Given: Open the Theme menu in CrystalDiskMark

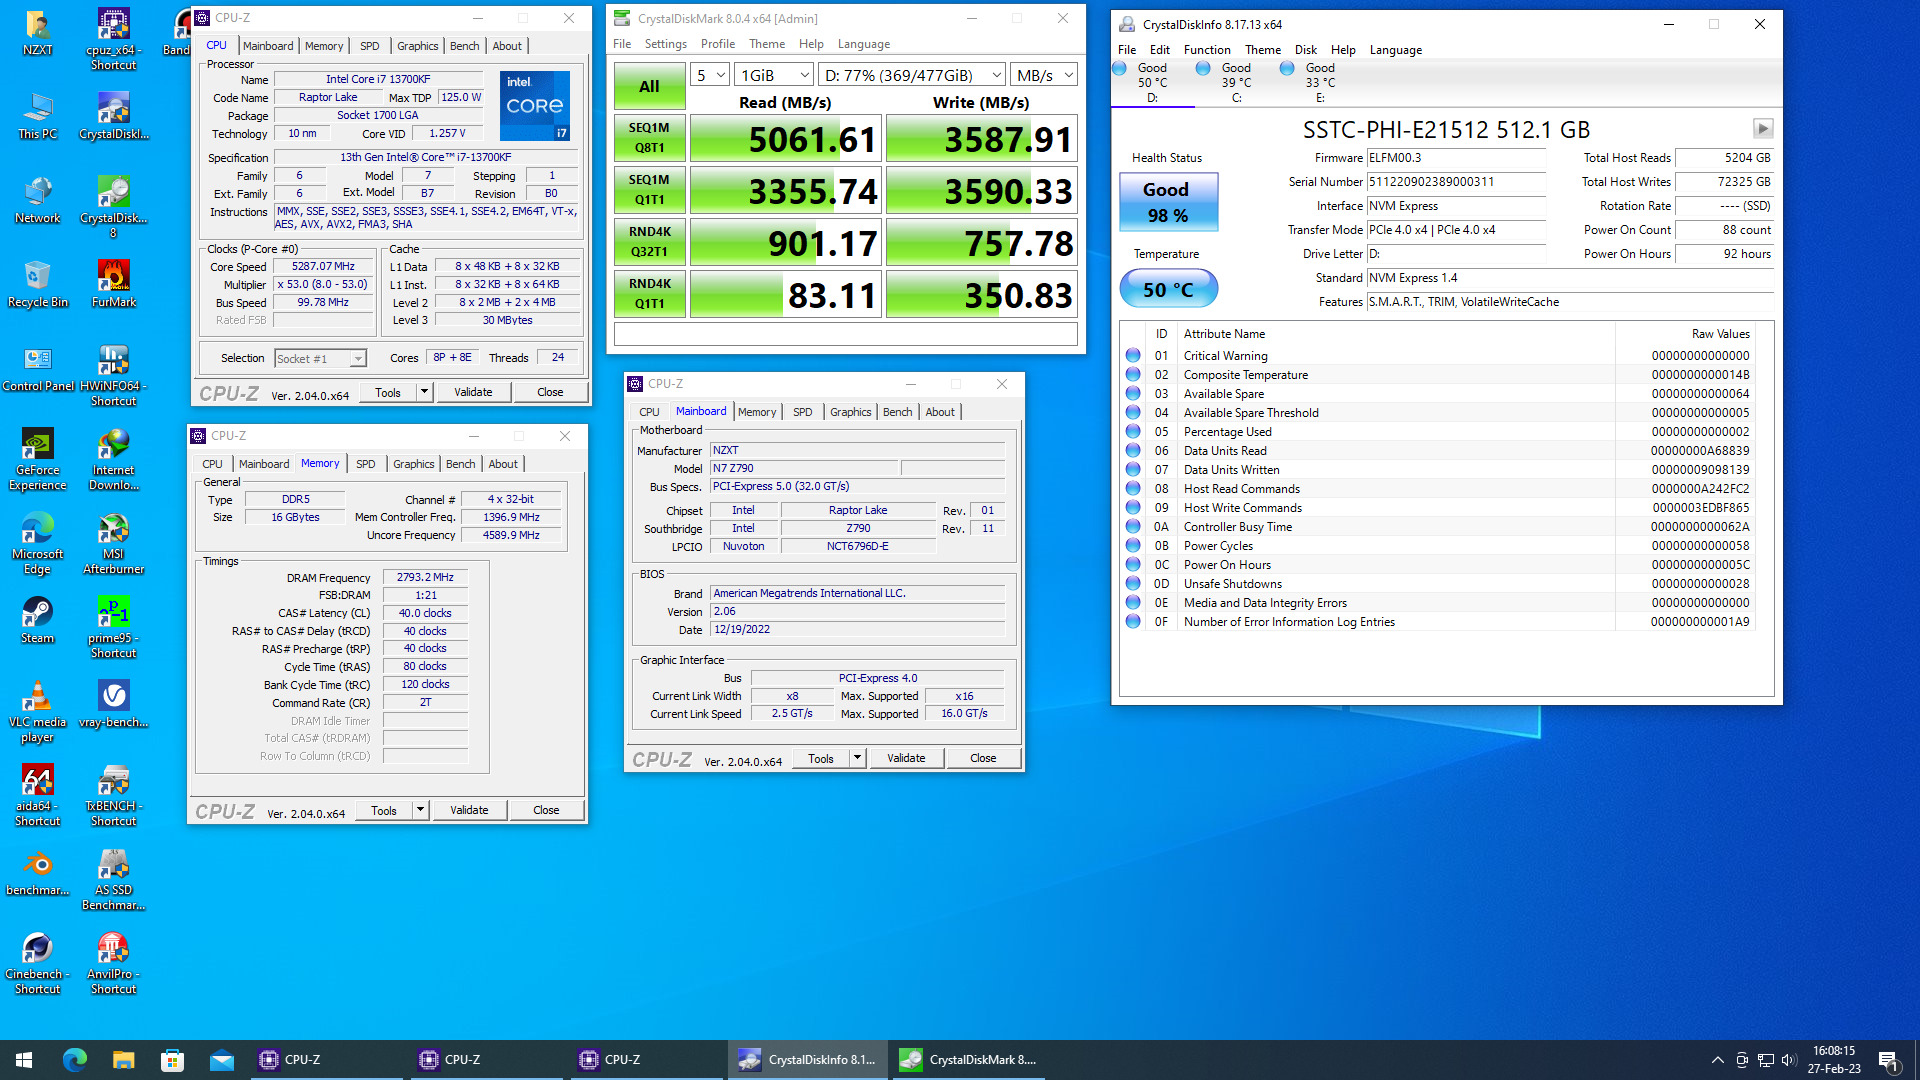Looking at the screenshot, I should click(766, 43).
